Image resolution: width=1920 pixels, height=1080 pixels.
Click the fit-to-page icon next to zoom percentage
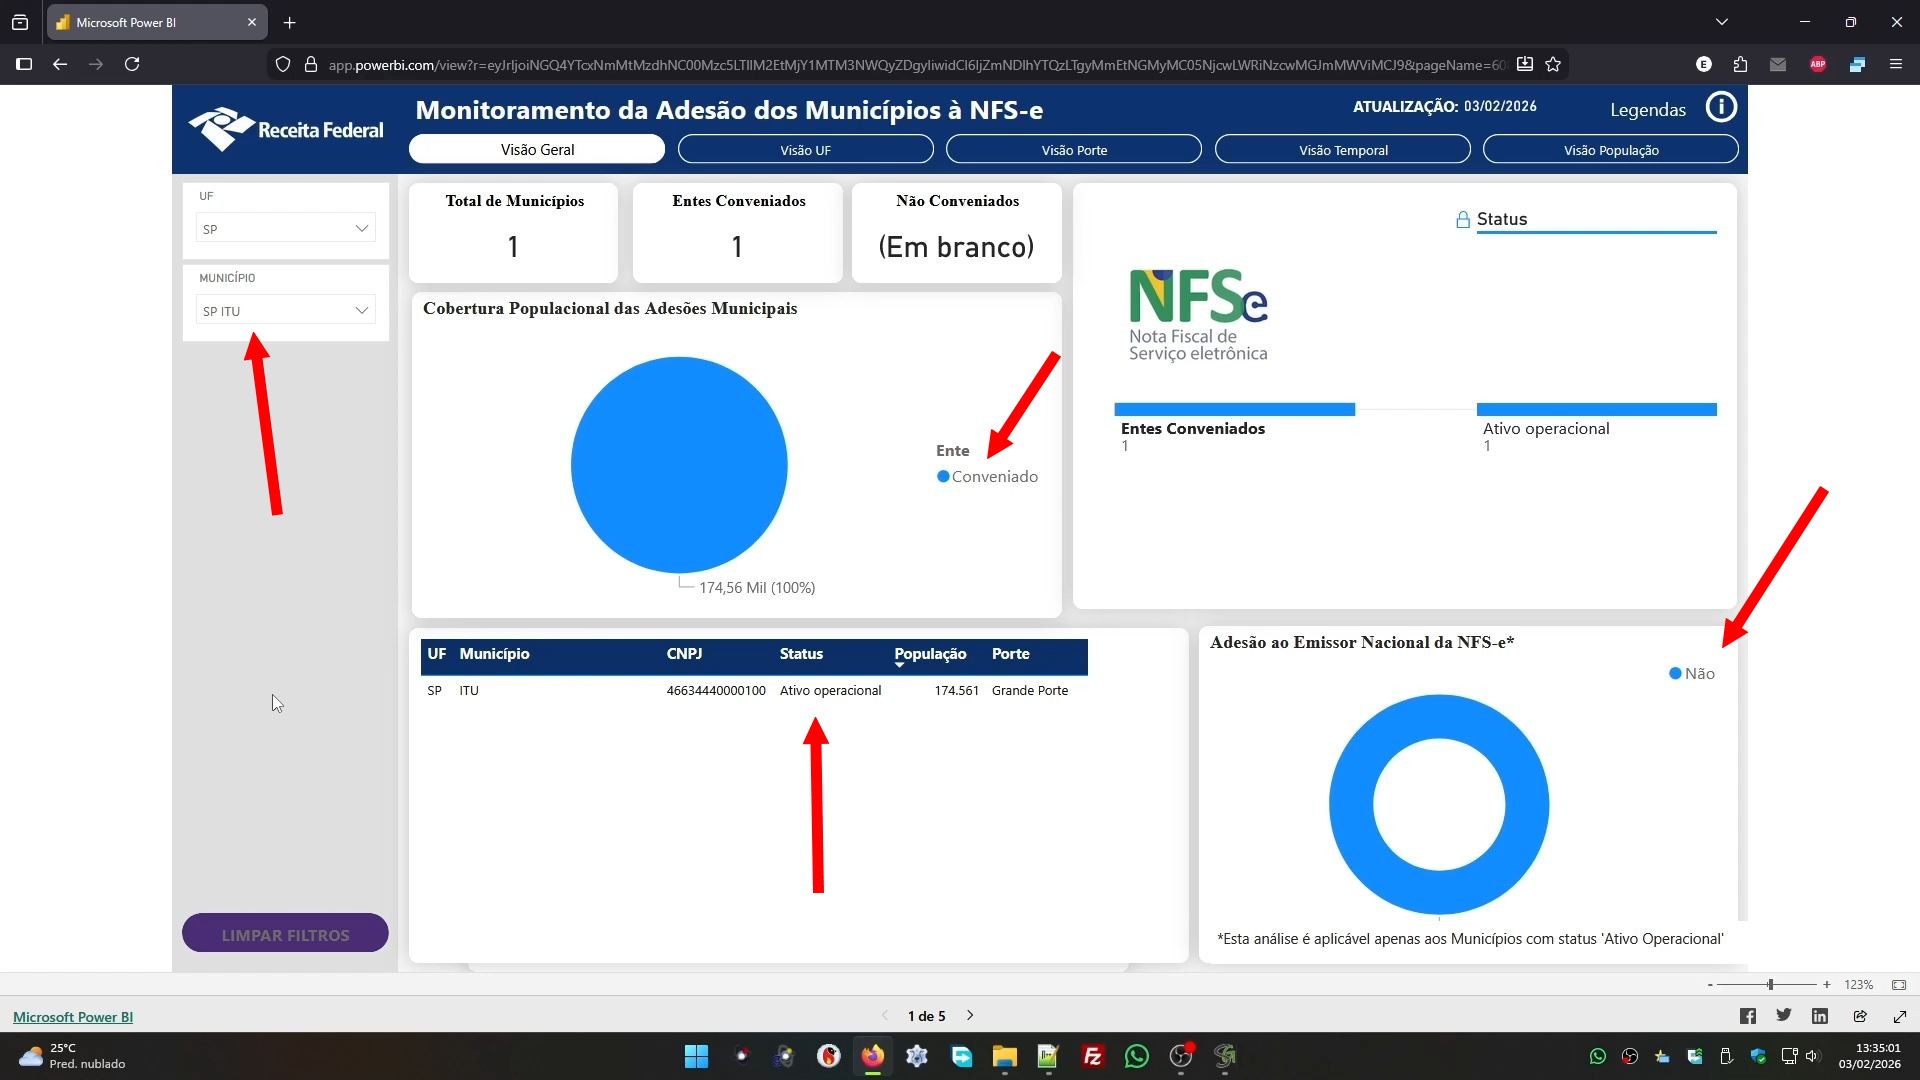[x=1899, y=985]
